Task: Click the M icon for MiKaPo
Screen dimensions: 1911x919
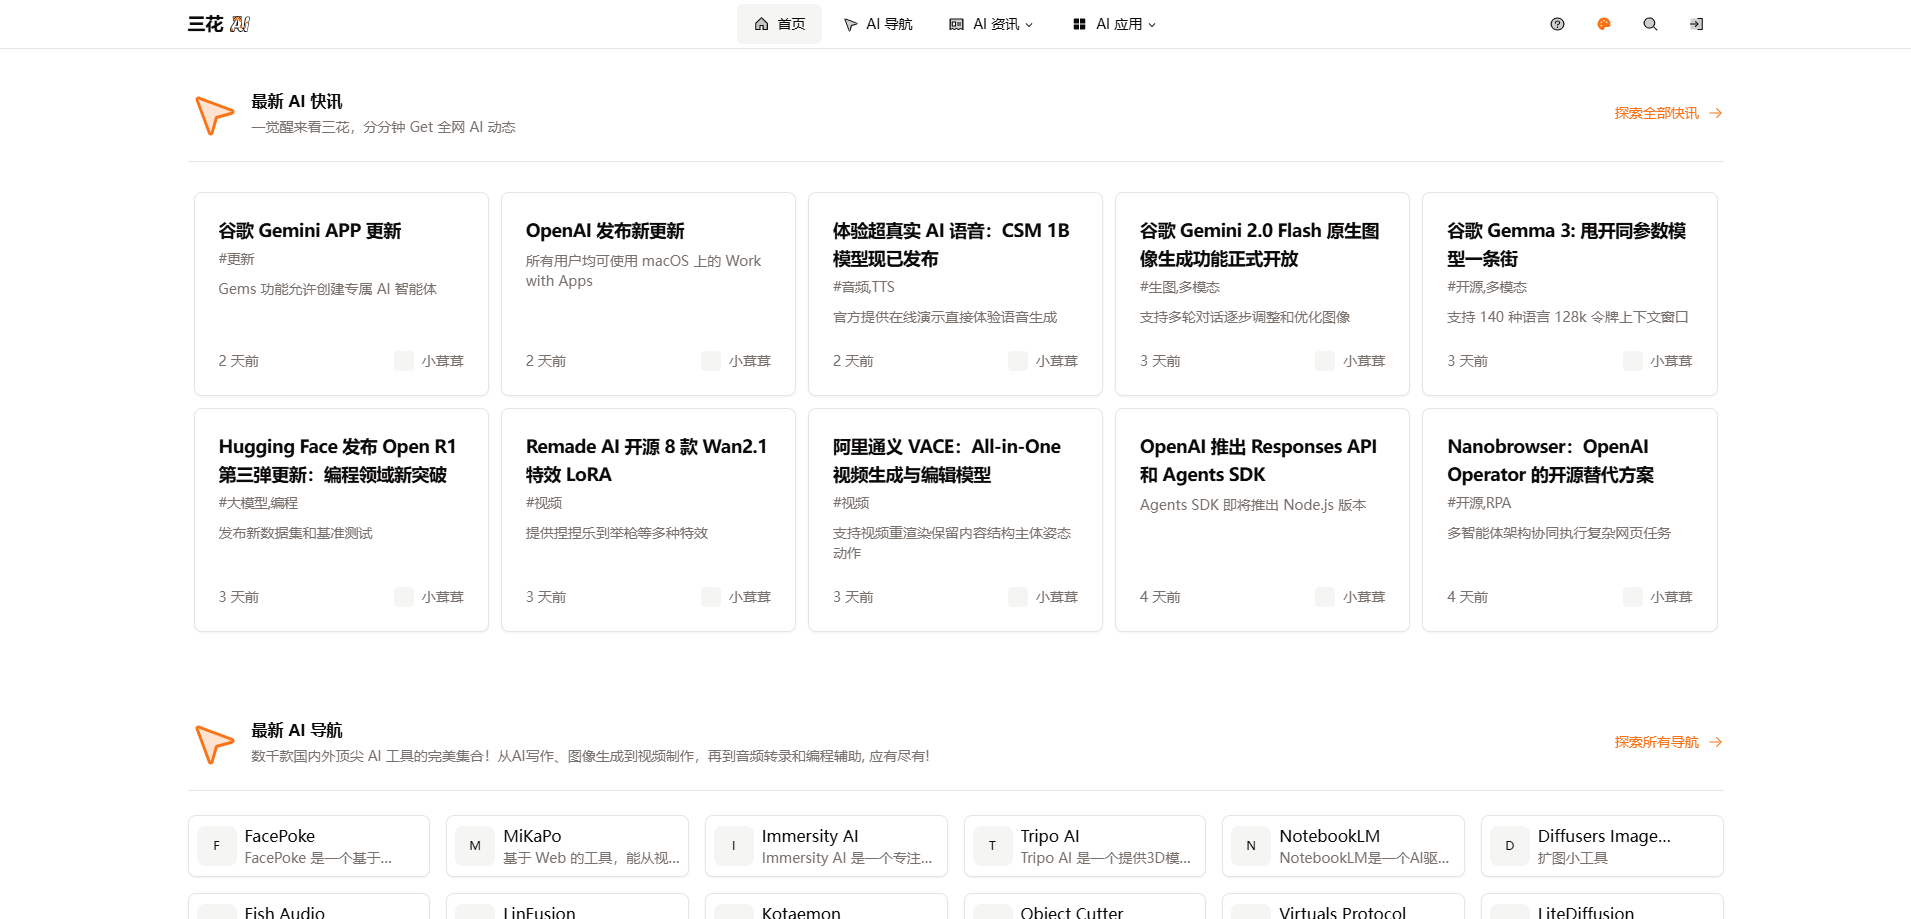Action: point(475,846)
